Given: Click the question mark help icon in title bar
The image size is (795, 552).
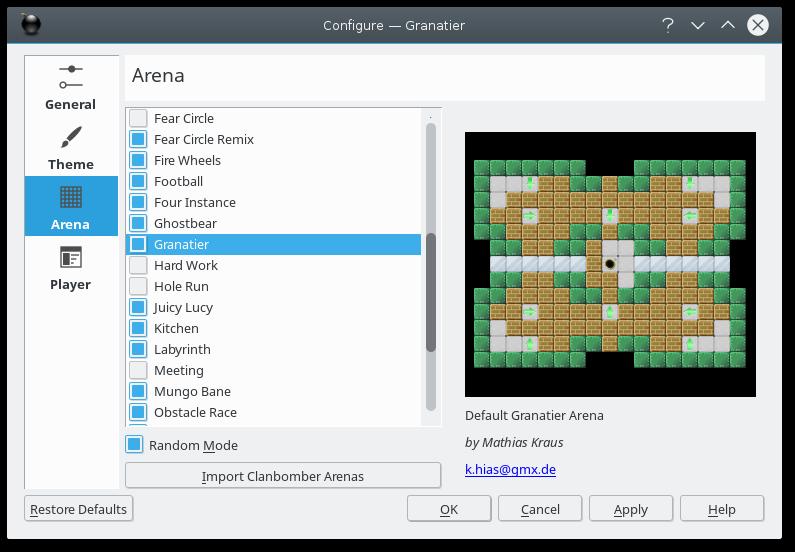Looking at the screenshot, I should (x=668, y=25).
